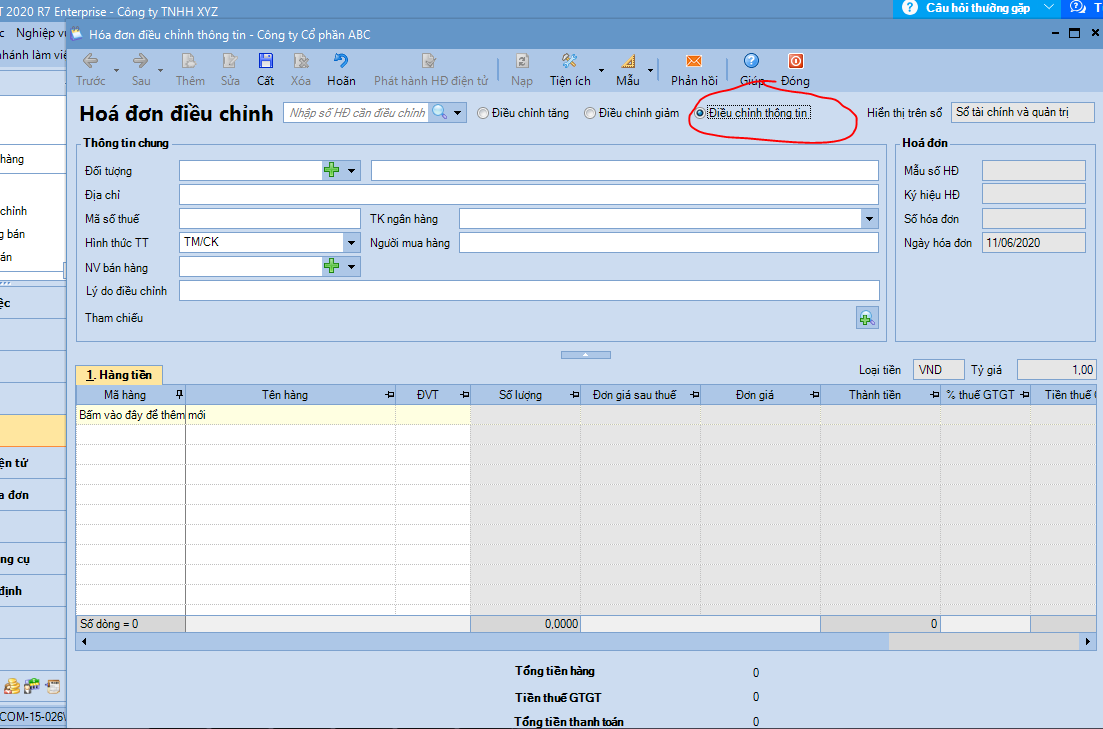Expand the Đối tượng dropdown
This screenshot has width=1103, height=729.
point(351,170)
